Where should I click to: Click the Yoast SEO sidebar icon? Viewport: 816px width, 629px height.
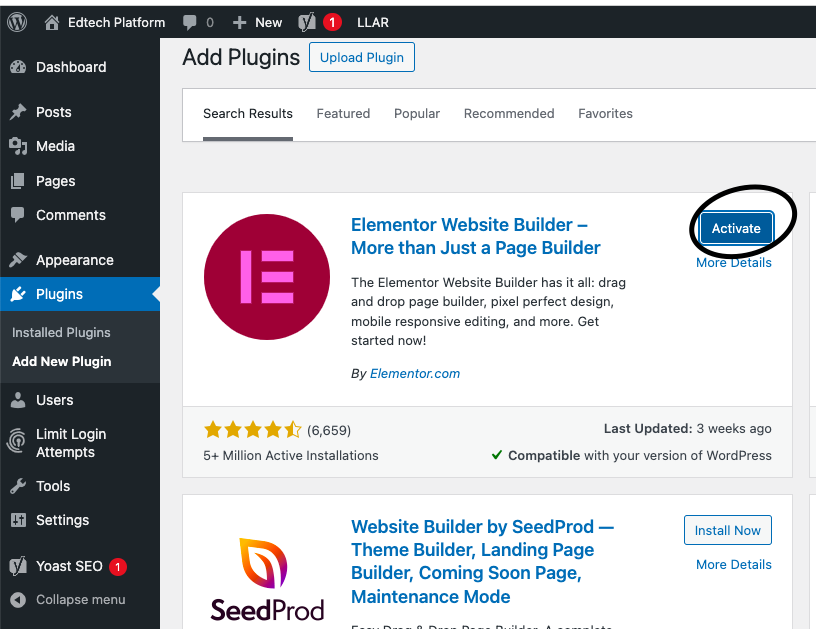tap(18, 566)
